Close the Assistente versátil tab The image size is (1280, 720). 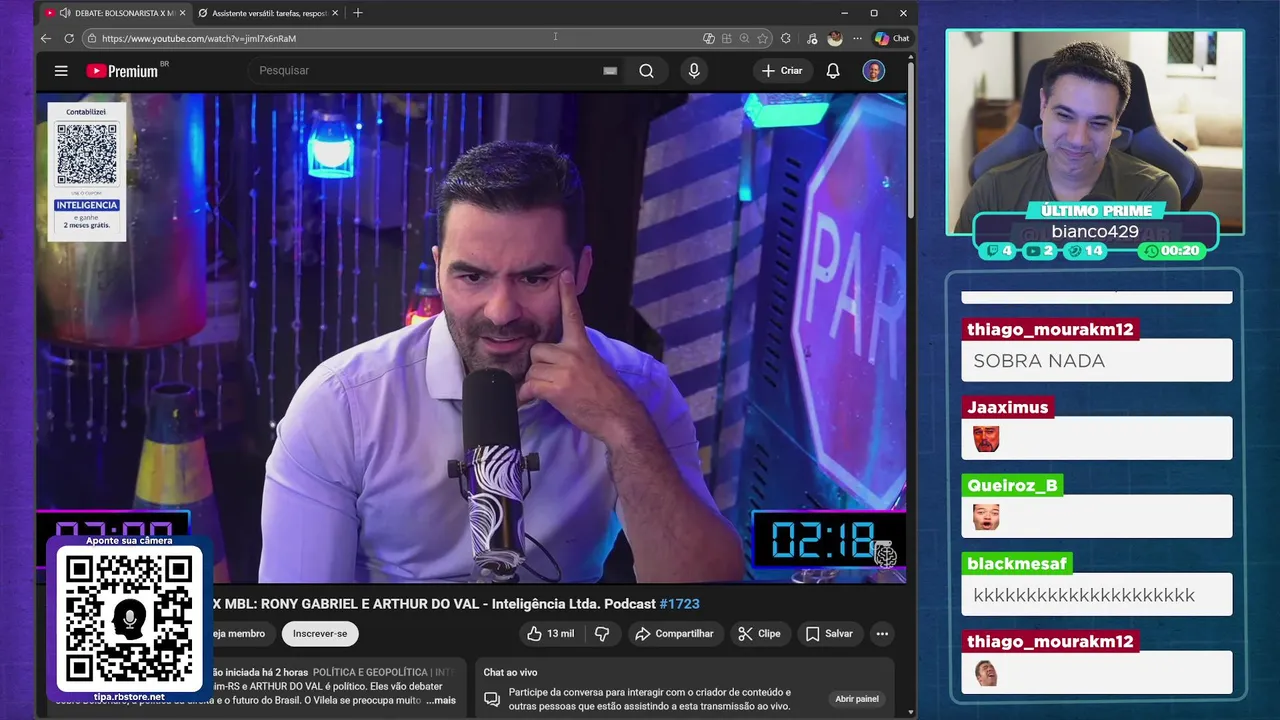[335, 13]
